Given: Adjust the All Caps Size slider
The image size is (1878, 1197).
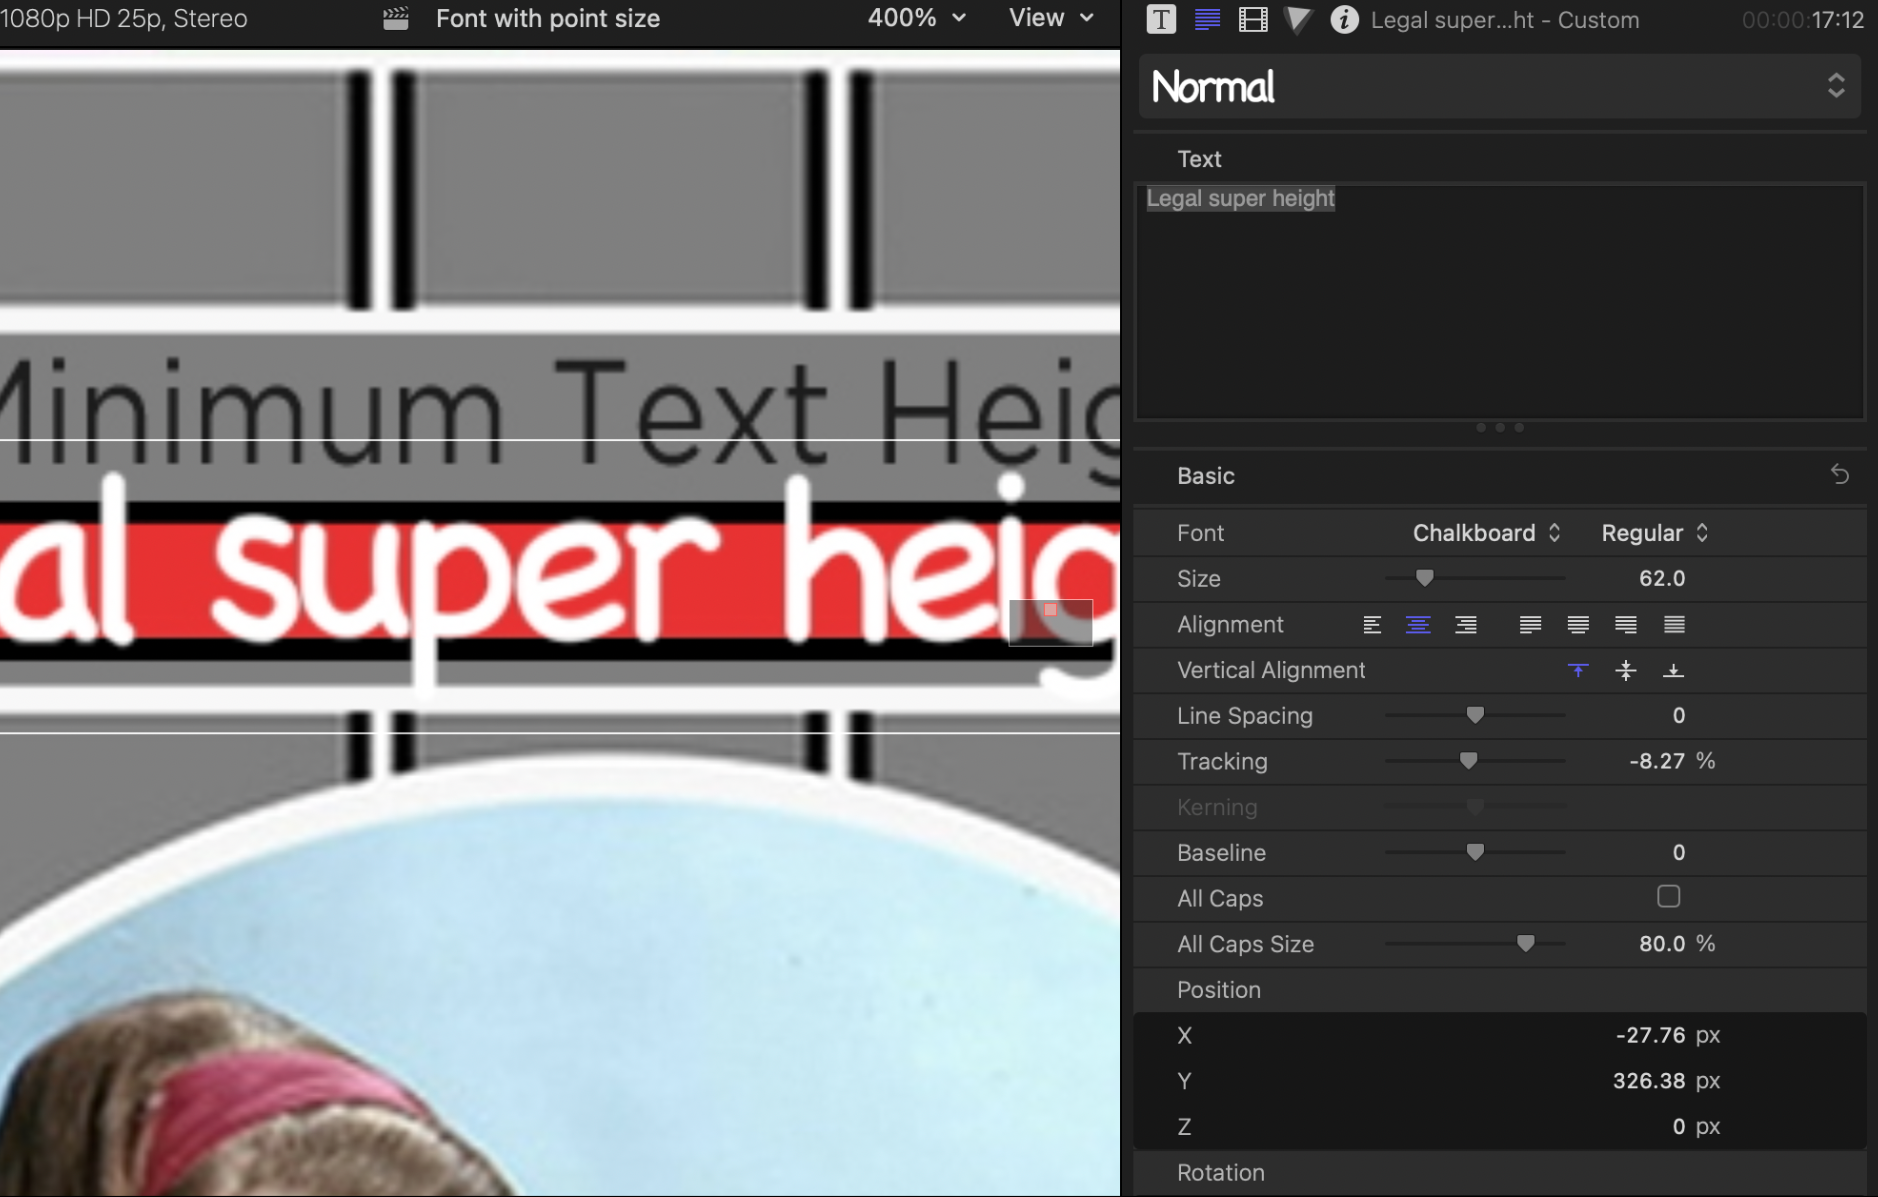Looking at the screenshot, I should [1525, 943].
